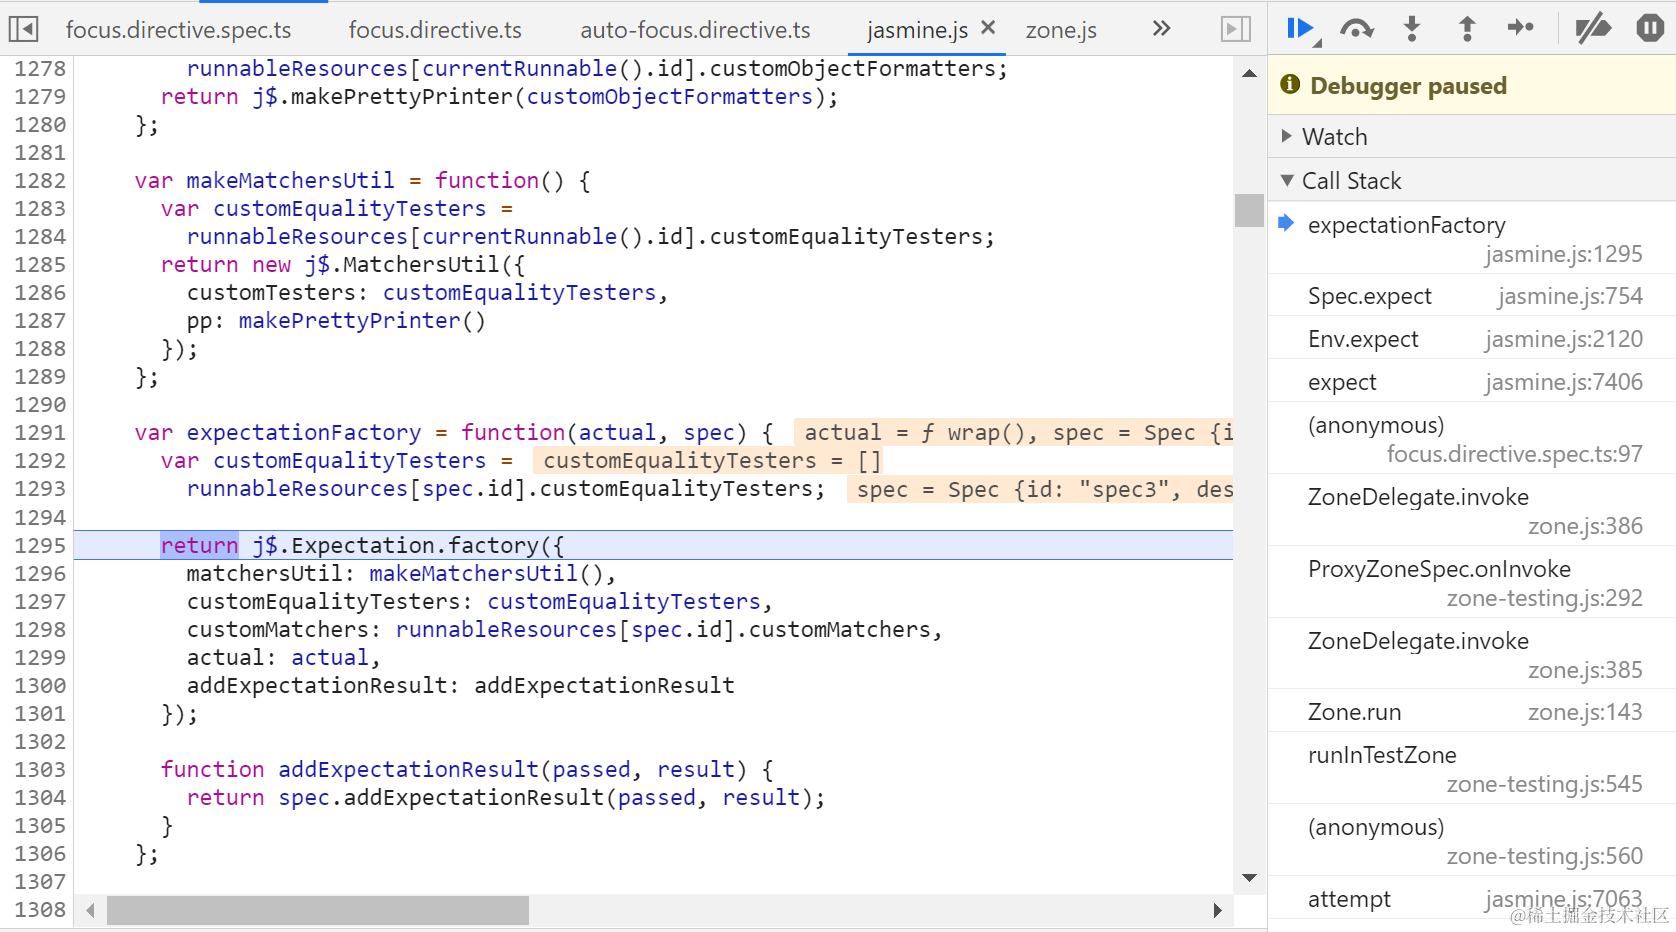Image resolution: width=1676 pixels, height=932 pixels.
Task: Step over next function call
Action: [x=1356, y=29]
